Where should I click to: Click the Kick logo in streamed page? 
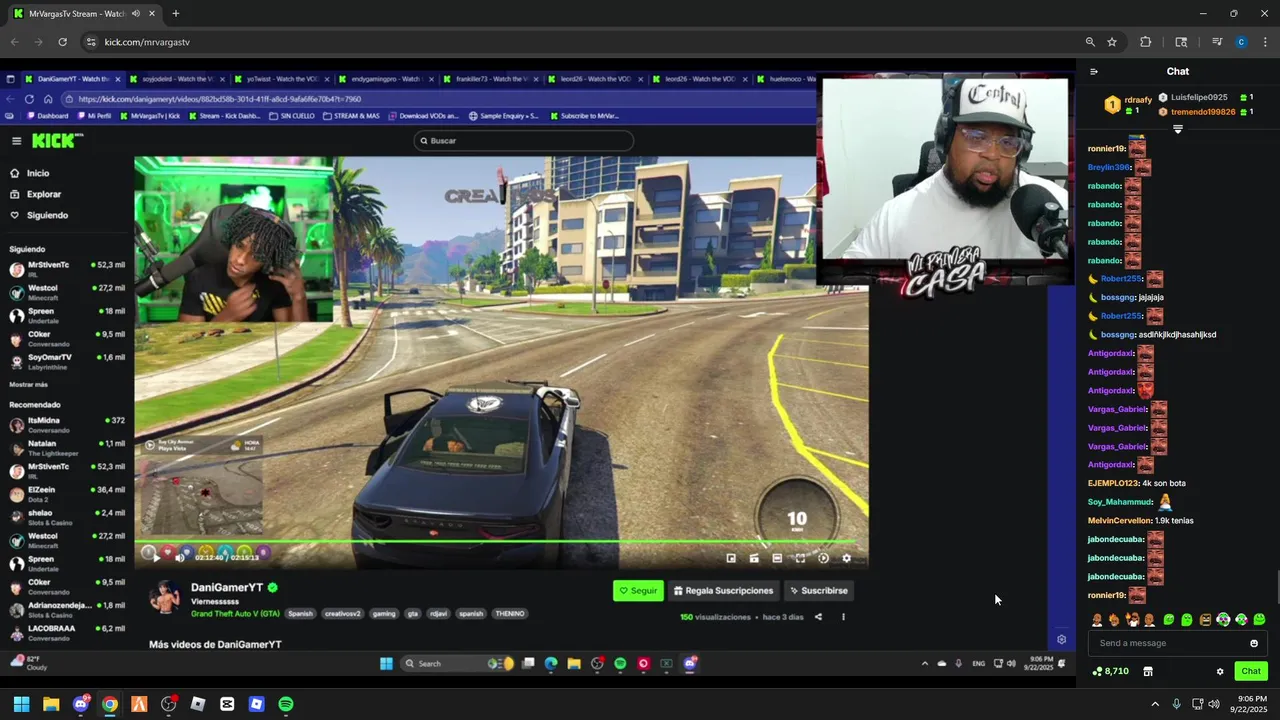[x=56, y=141]
